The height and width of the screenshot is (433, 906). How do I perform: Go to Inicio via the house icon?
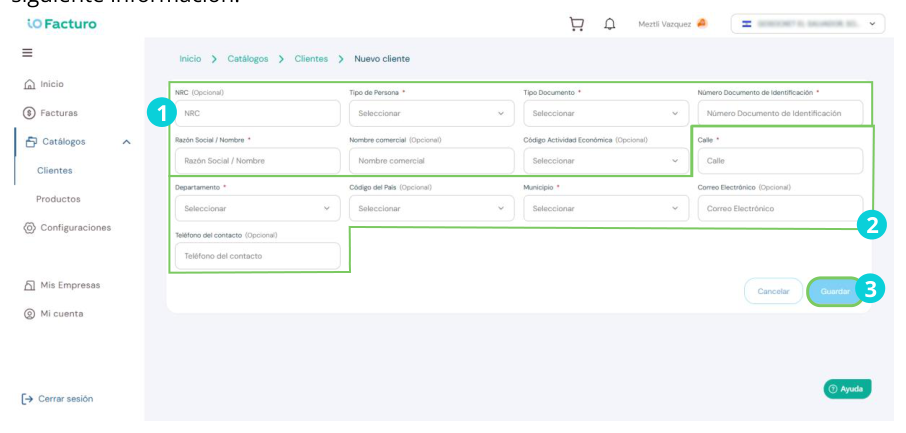[x=29, y=84]
